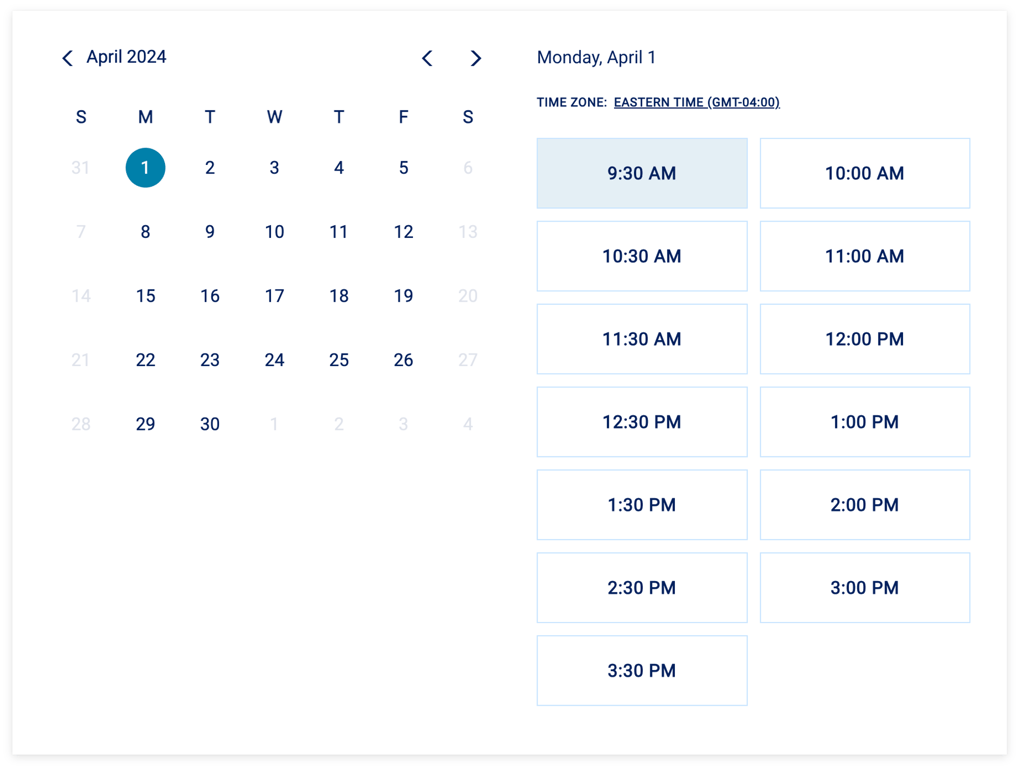Select April 22 on the calendar
1021x768 pixels.
click(145, 360)
